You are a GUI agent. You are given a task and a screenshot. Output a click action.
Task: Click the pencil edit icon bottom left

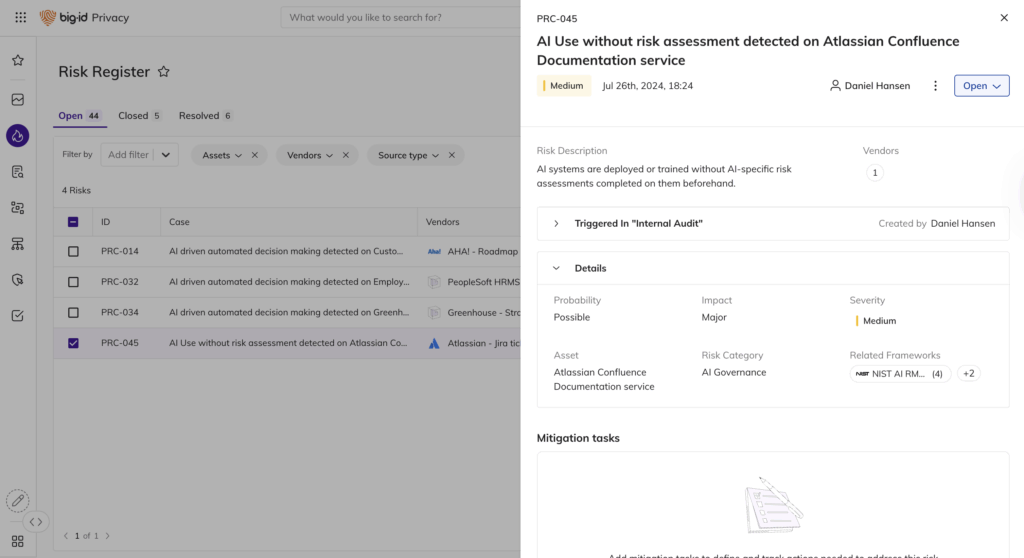(x=18, y=501)
